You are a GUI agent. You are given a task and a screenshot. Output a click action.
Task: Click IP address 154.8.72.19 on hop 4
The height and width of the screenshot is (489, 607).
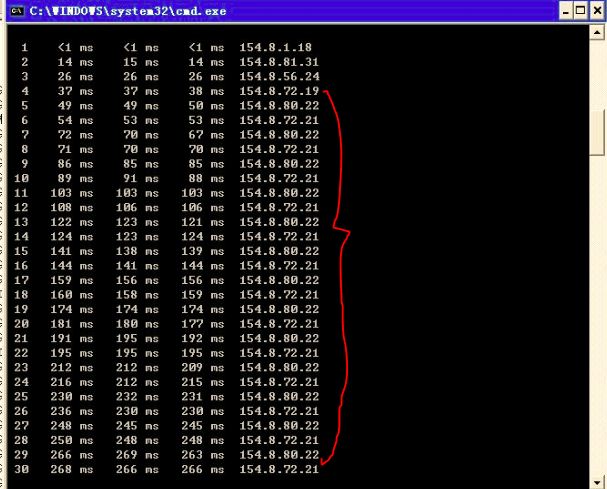point(279,90)
